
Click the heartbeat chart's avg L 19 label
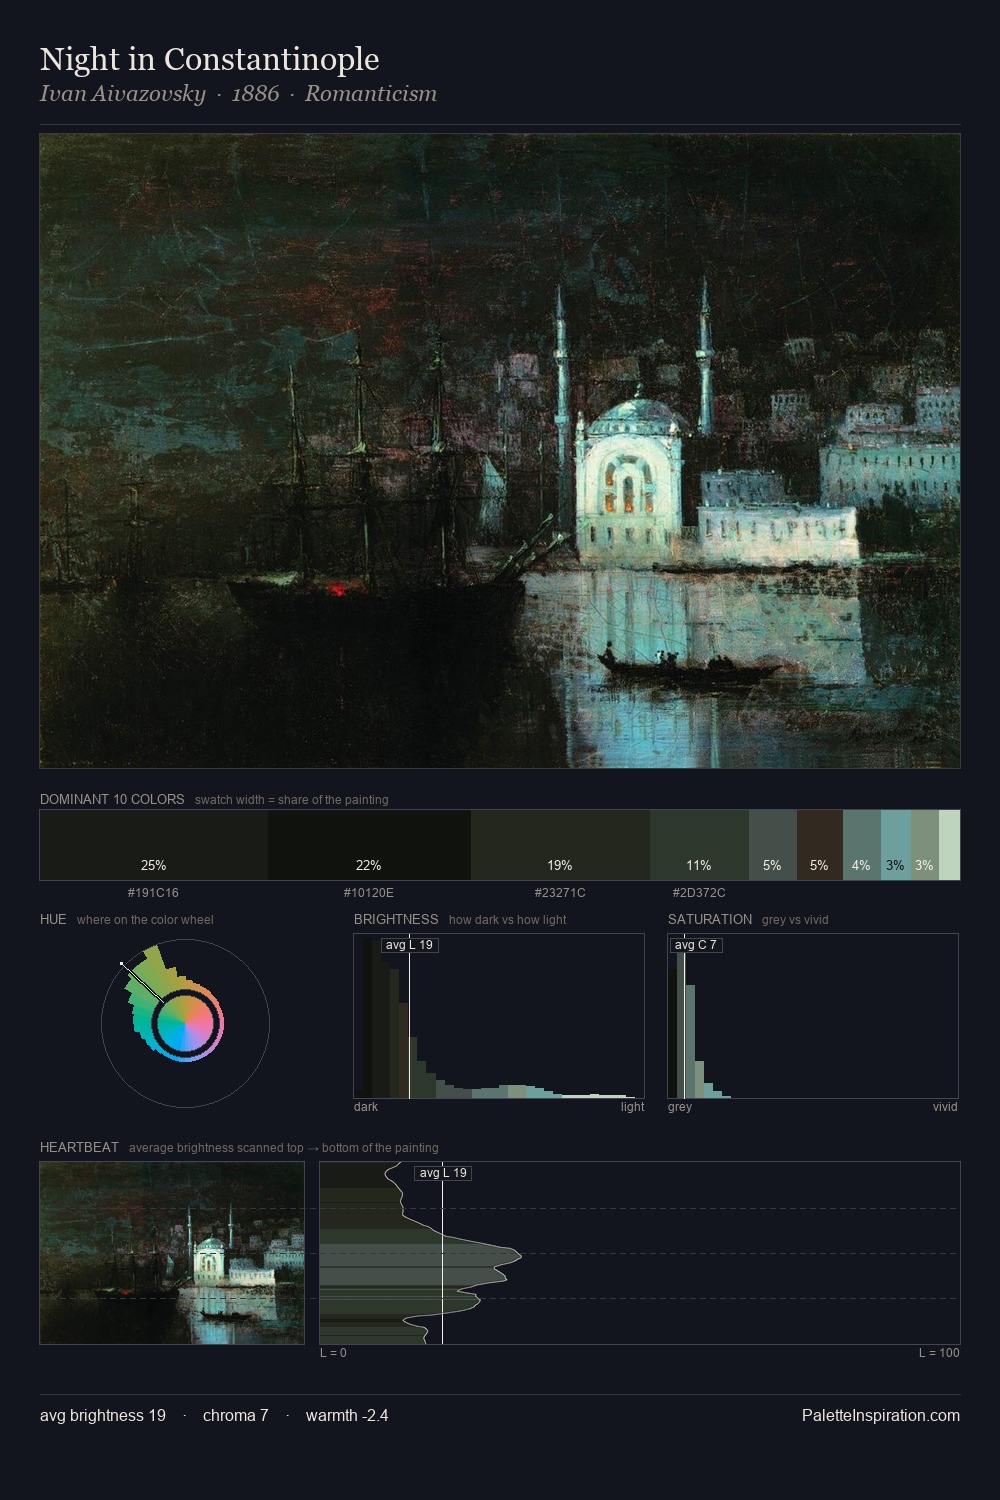443,1173
